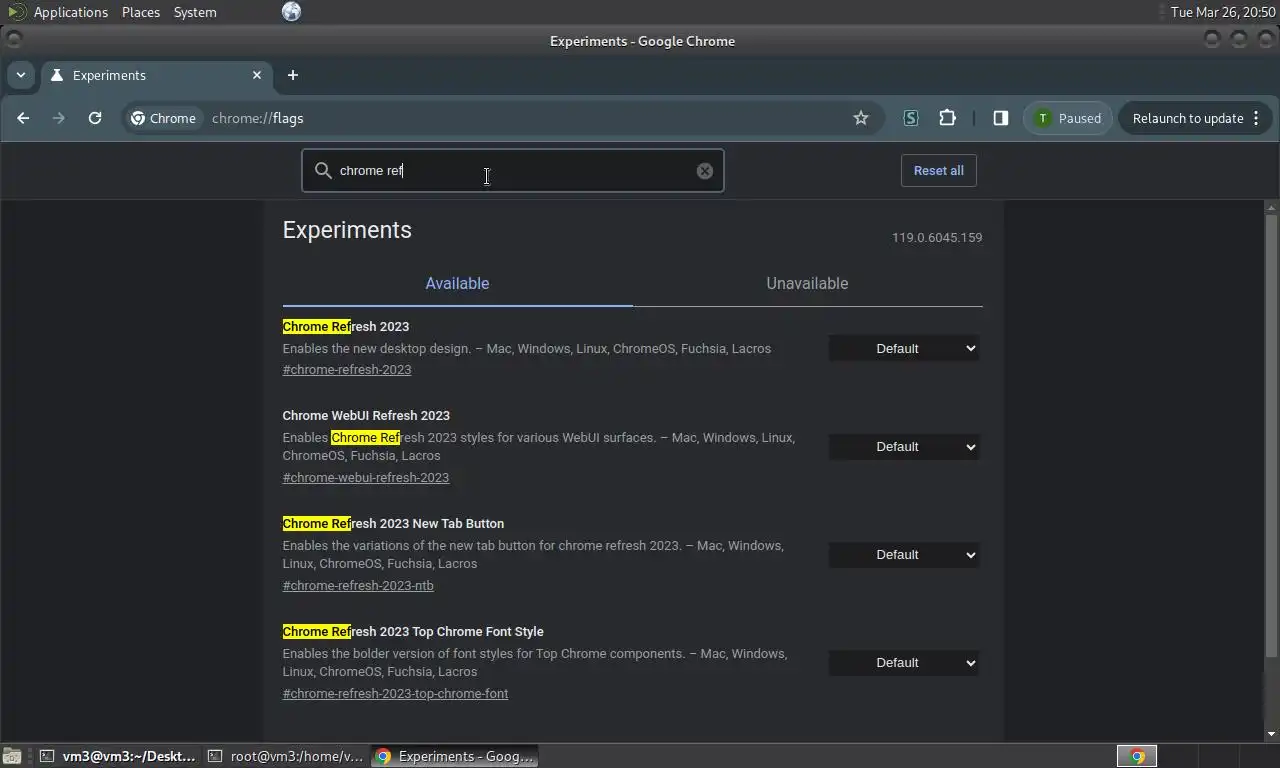1280x768 pixels.
Task: Click the Chrome WebUI Refresh 2023 title
Action: click(366, 416)
